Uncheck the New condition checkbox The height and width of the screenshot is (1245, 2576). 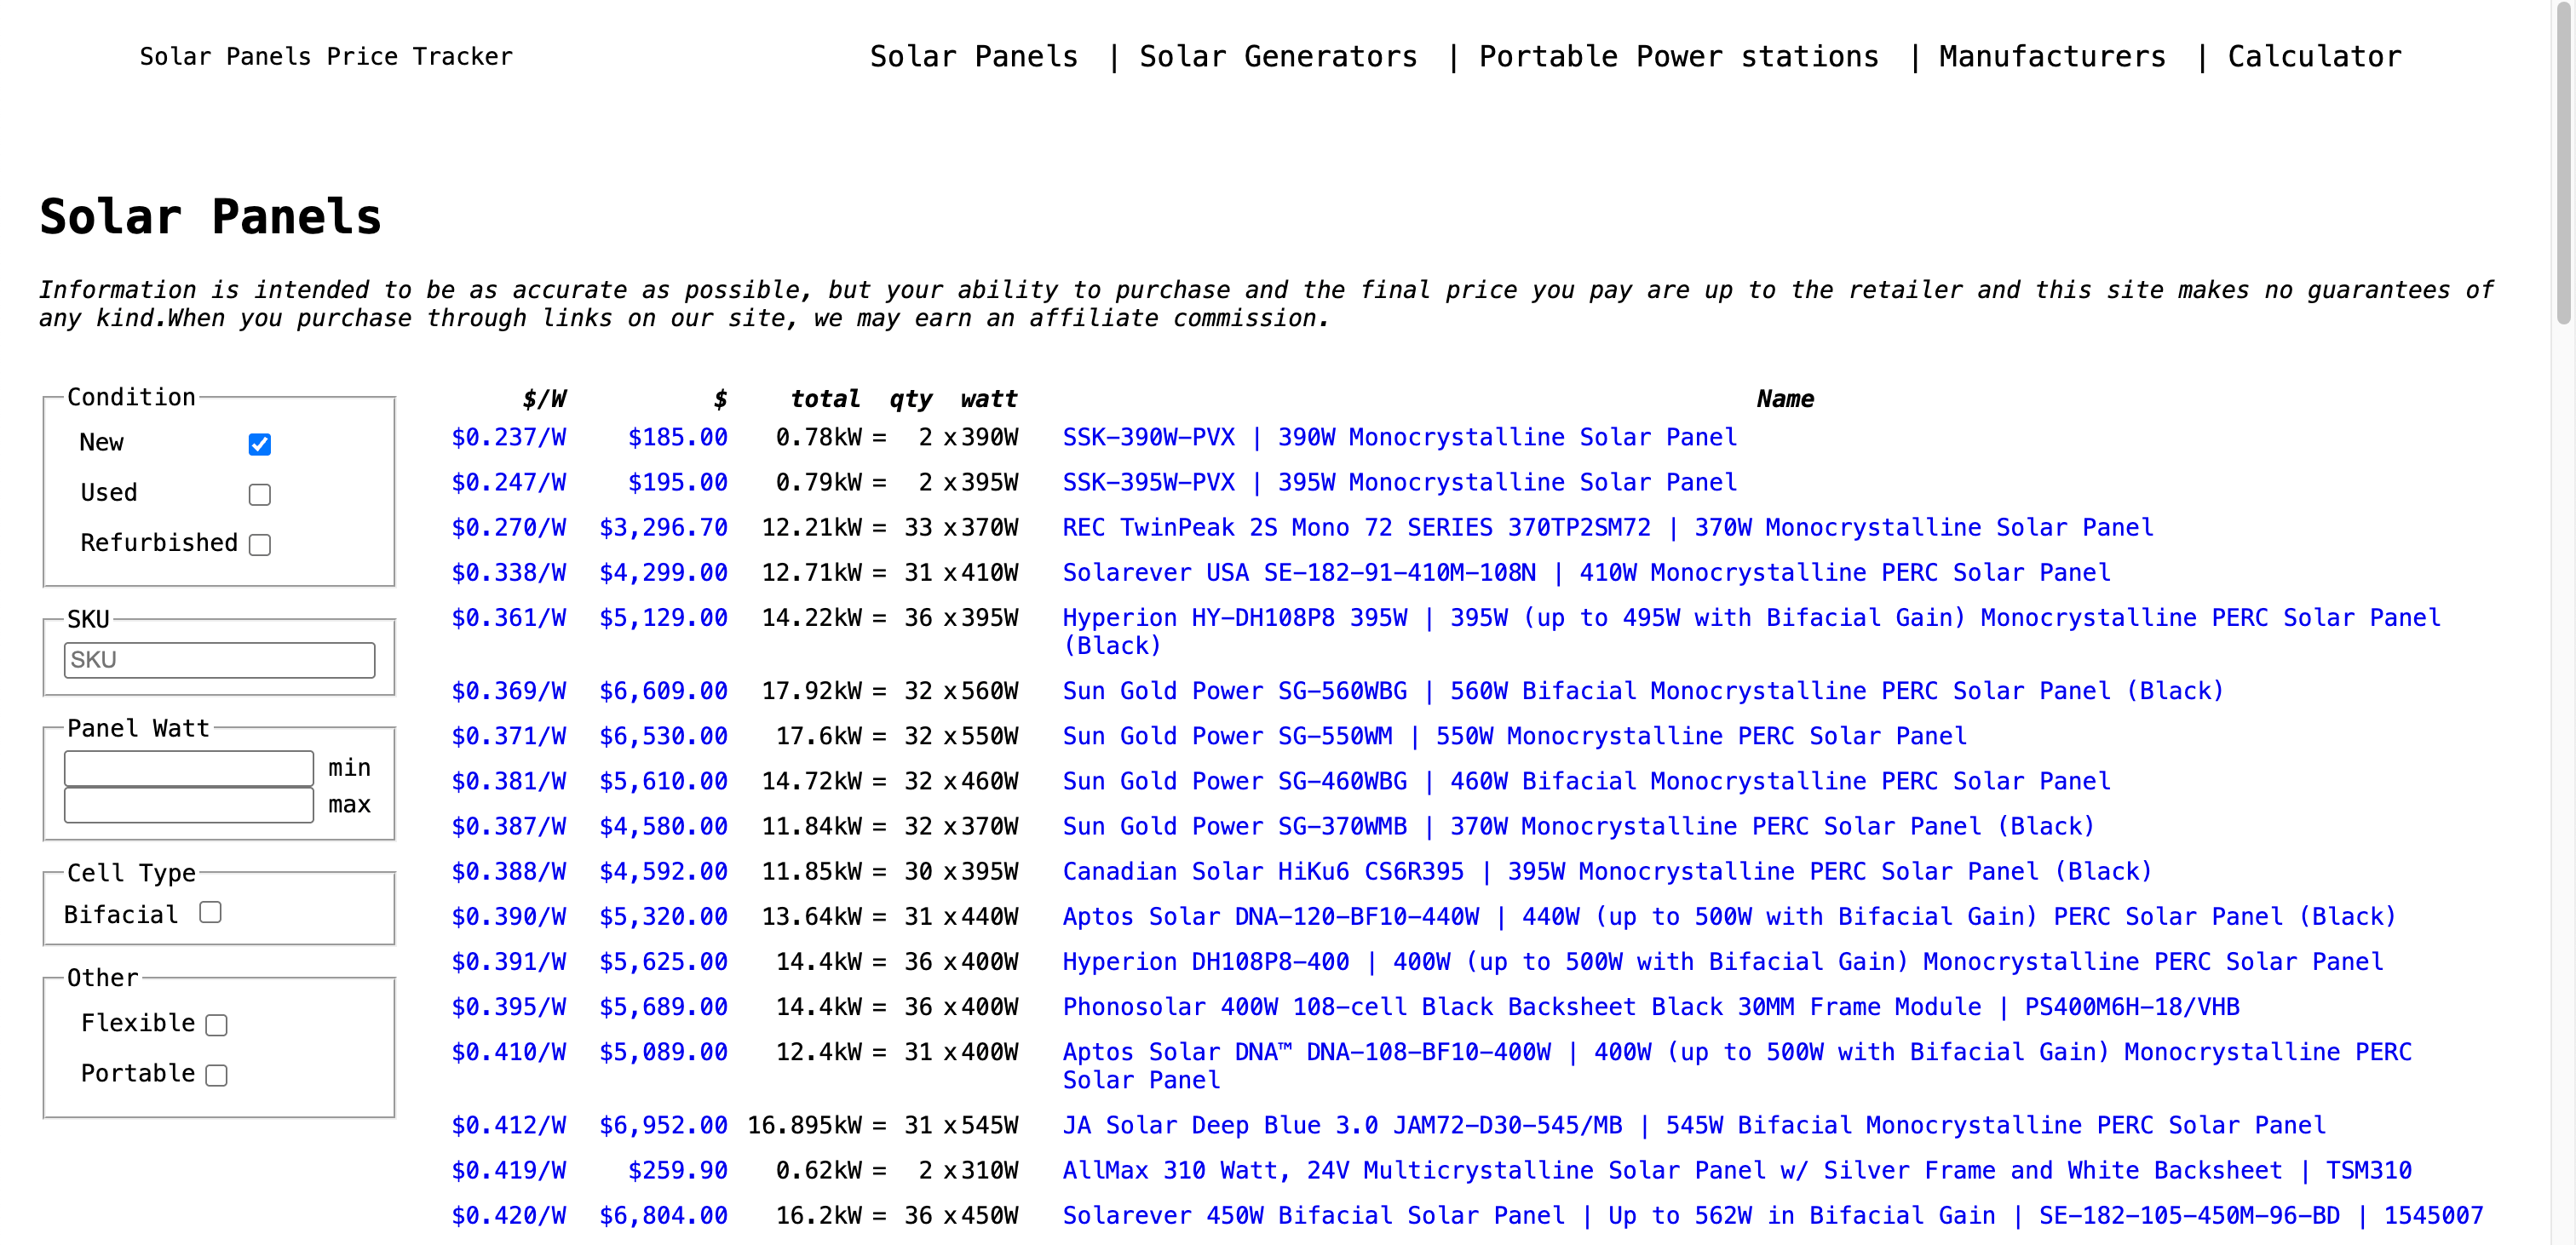(260, 444)
